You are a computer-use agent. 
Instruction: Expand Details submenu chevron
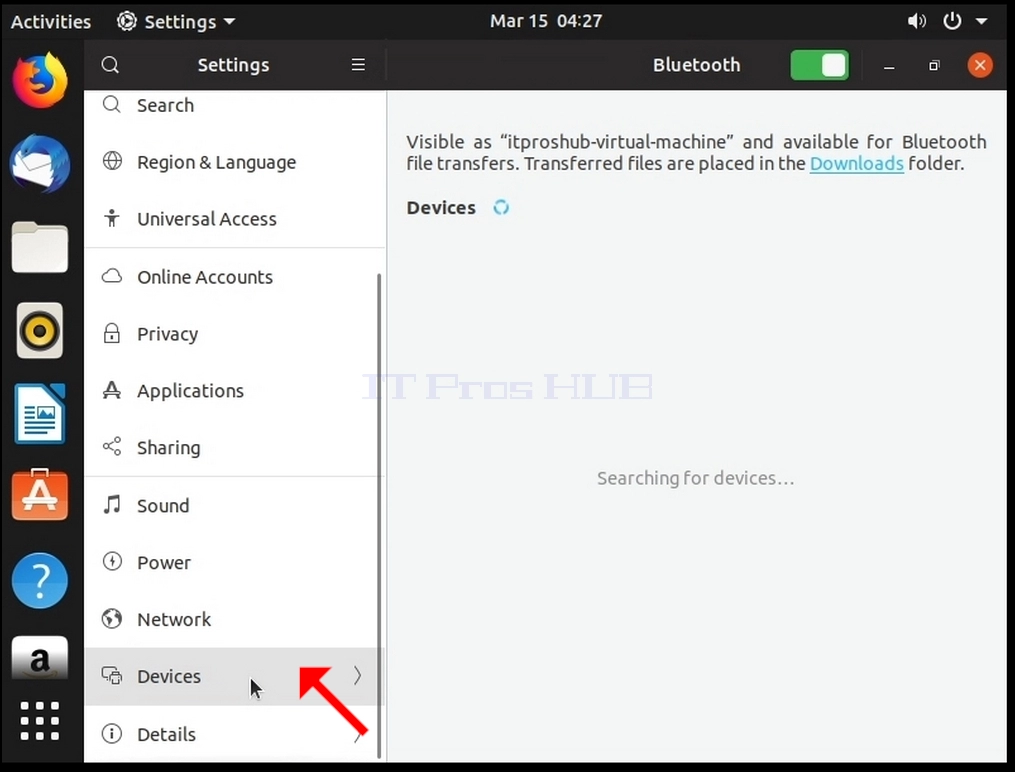tap(357, 736)
